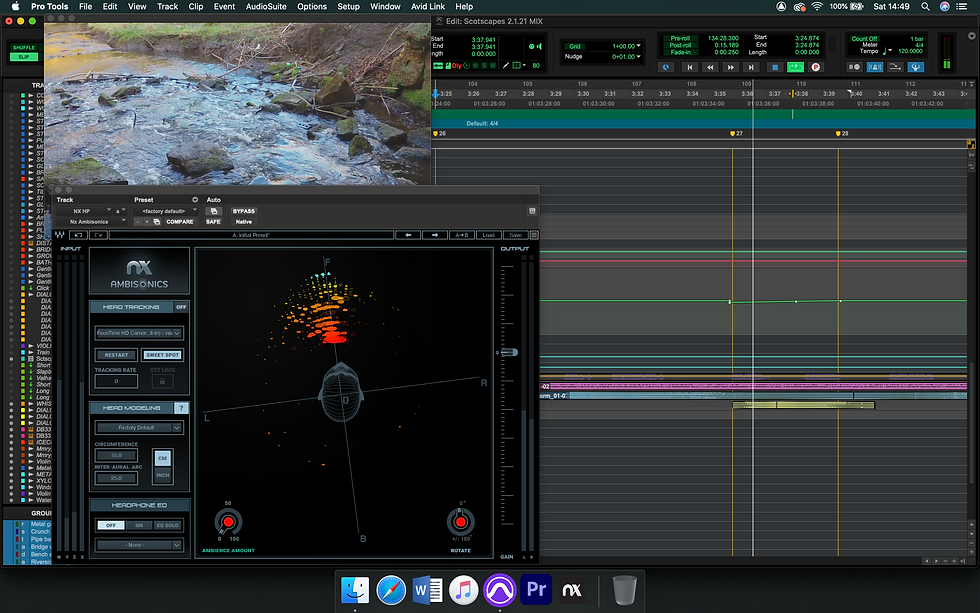The width and height of the screenshot is (980, 613).
Task: Click the Redo arrow in Waves toolbar
Action: point(98,235)
